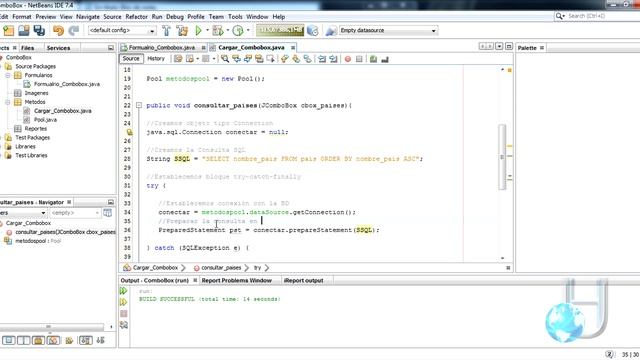Click the memory usage indicator

(x=280, y=30)
